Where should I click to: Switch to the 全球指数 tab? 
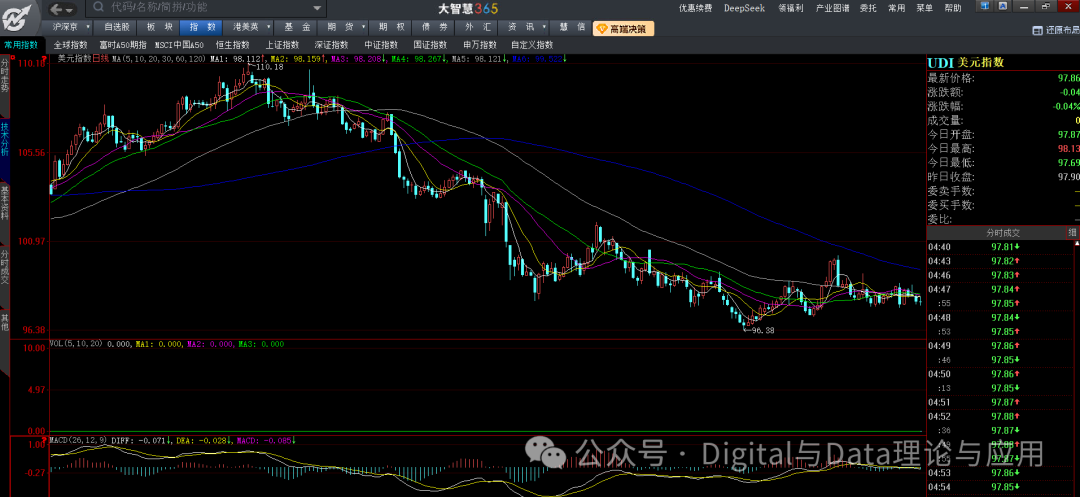[x=72, y=45]
